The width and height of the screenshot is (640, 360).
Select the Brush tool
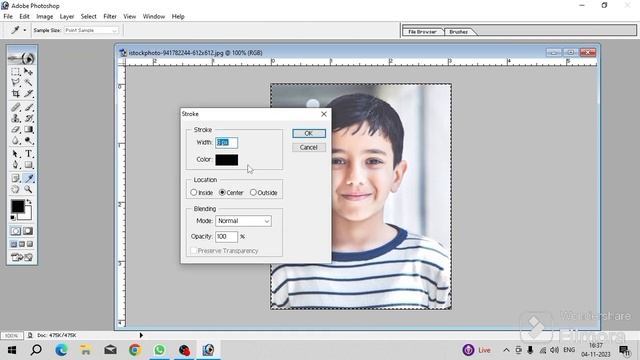[x=28, y=107]
